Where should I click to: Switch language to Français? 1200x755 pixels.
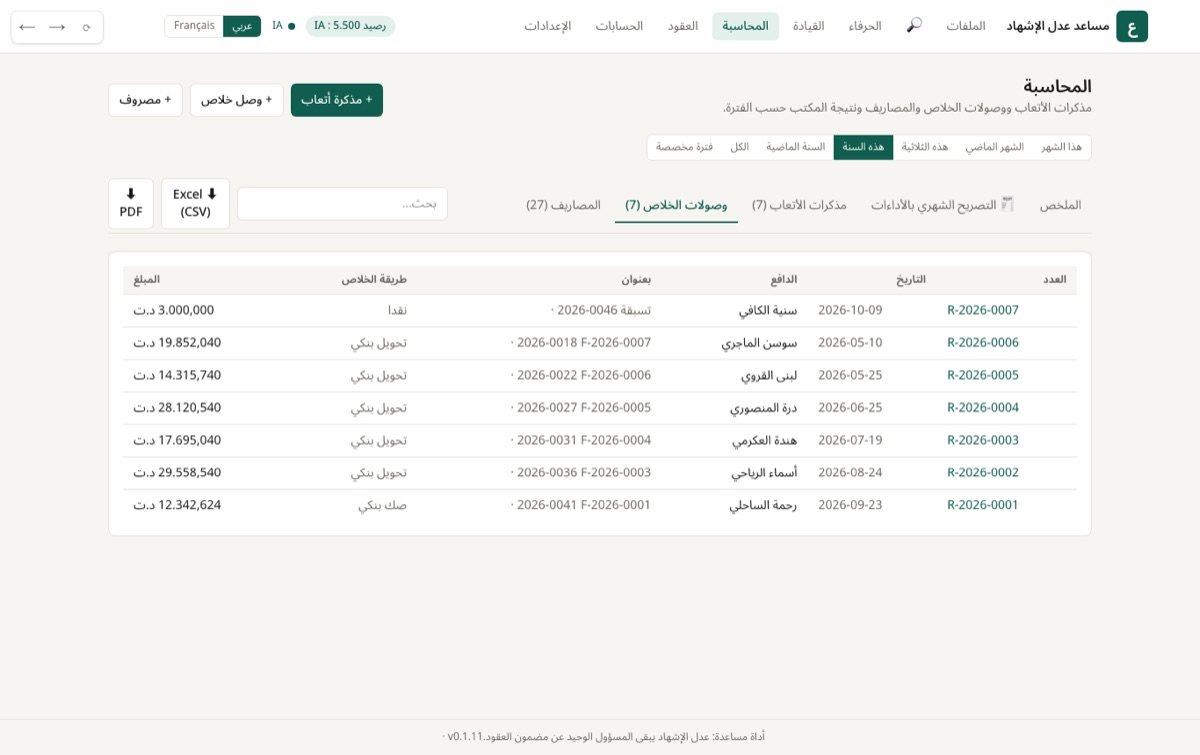click(x=194, y=26)
